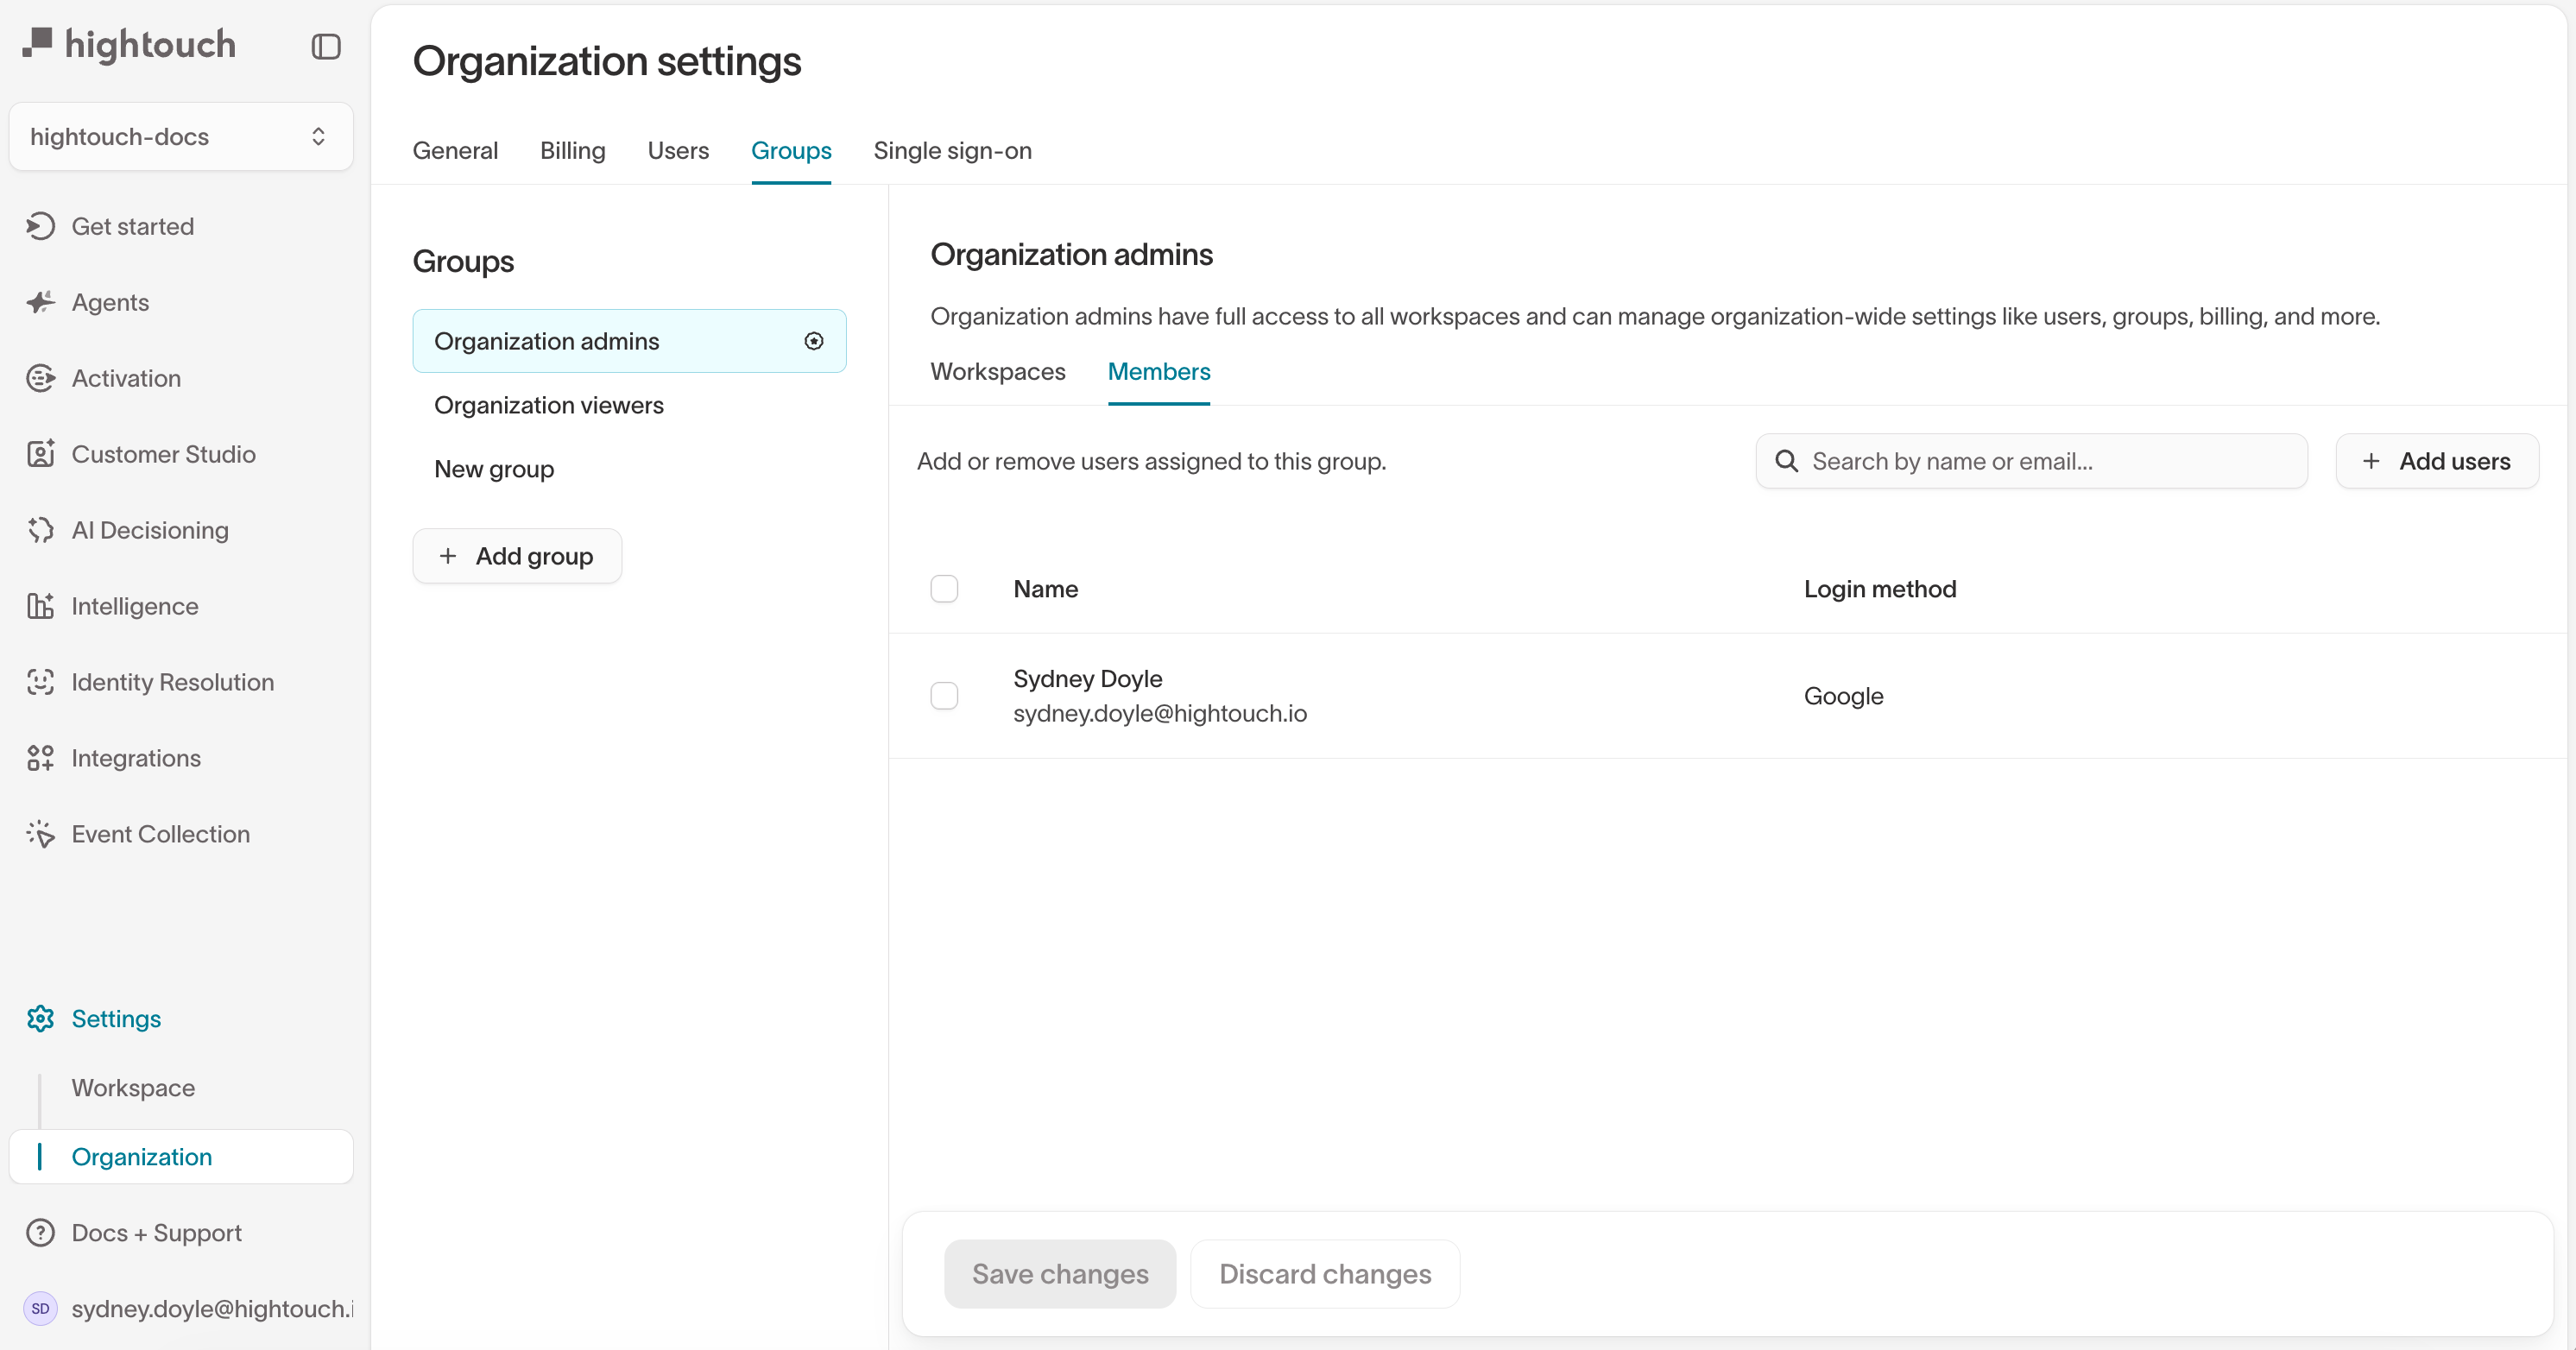Viewport: 2576px width, 1350px height.
Task: Click the Organization admins badge icon
Action: click(x=814, y=341)
